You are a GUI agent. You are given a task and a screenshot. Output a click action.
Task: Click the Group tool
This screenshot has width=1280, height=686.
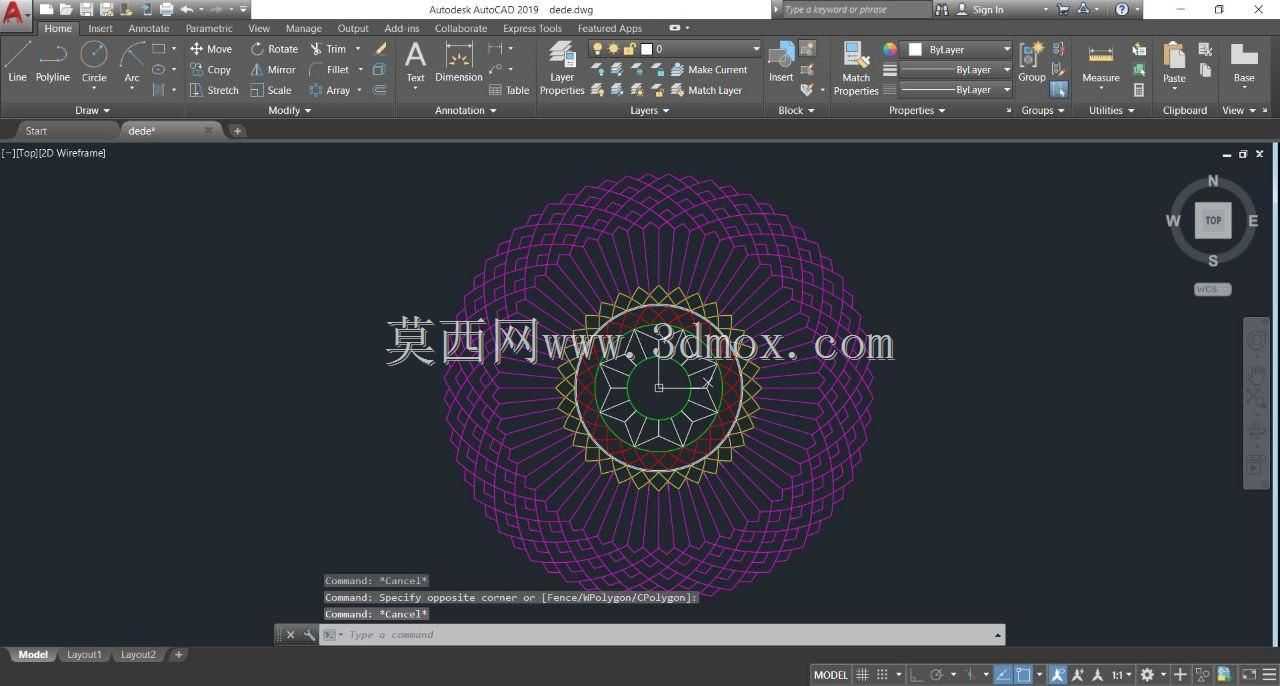[1031, 62]
